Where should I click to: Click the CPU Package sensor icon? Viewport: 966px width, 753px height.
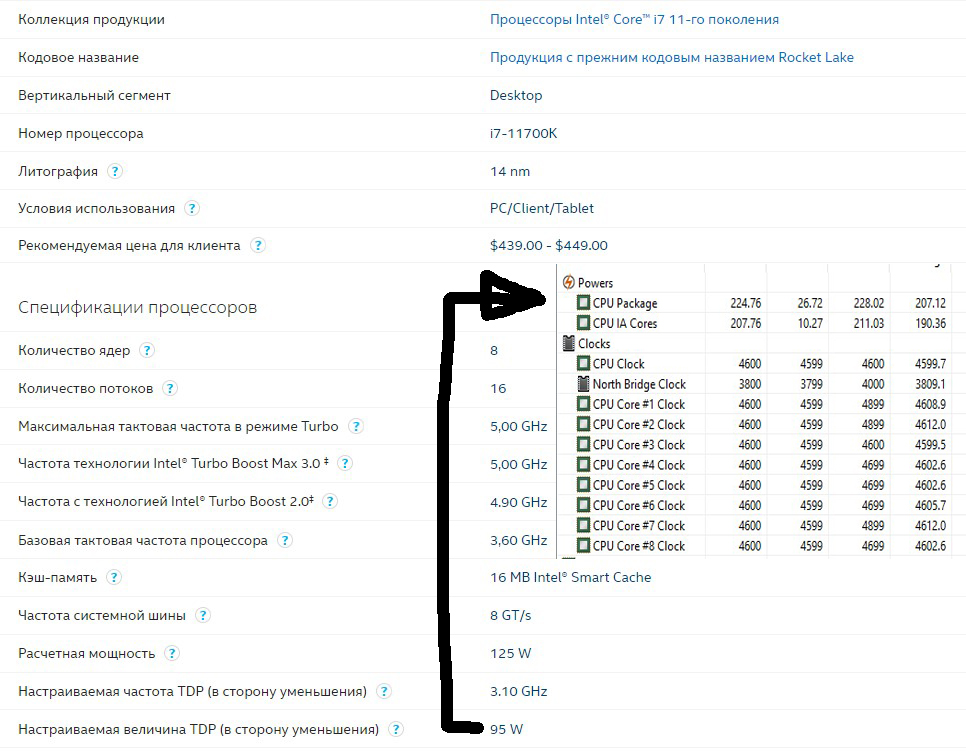coord(583,303)
